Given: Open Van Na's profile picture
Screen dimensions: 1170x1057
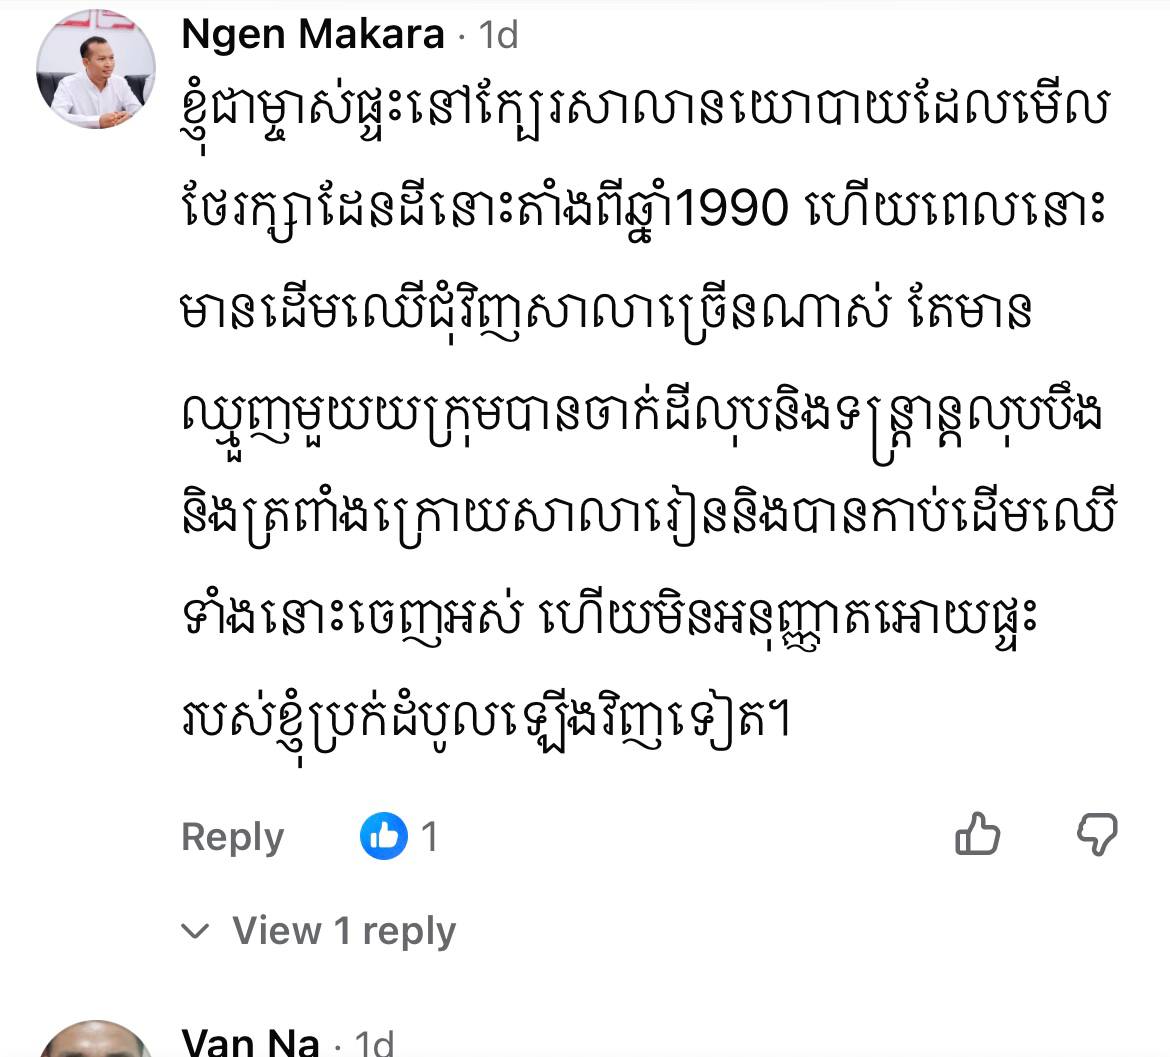Looking at the screenshot, I should [x=96, y=1038].
